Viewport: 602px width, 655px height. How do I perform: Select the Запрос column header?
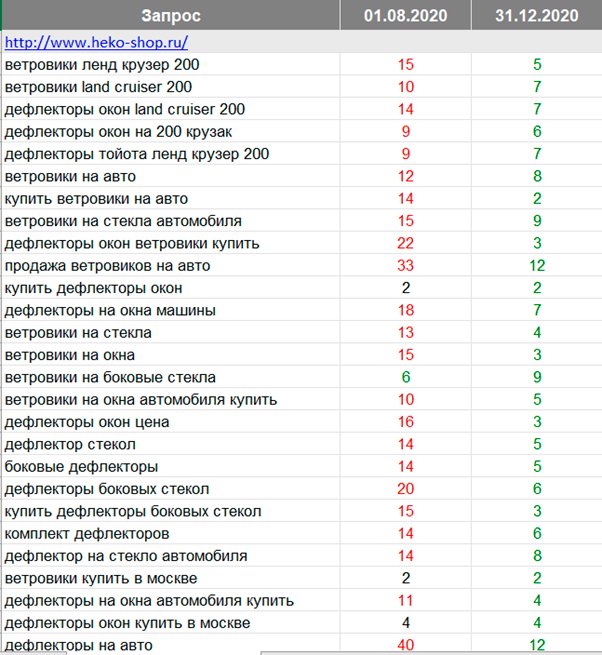tap(171, 15)
